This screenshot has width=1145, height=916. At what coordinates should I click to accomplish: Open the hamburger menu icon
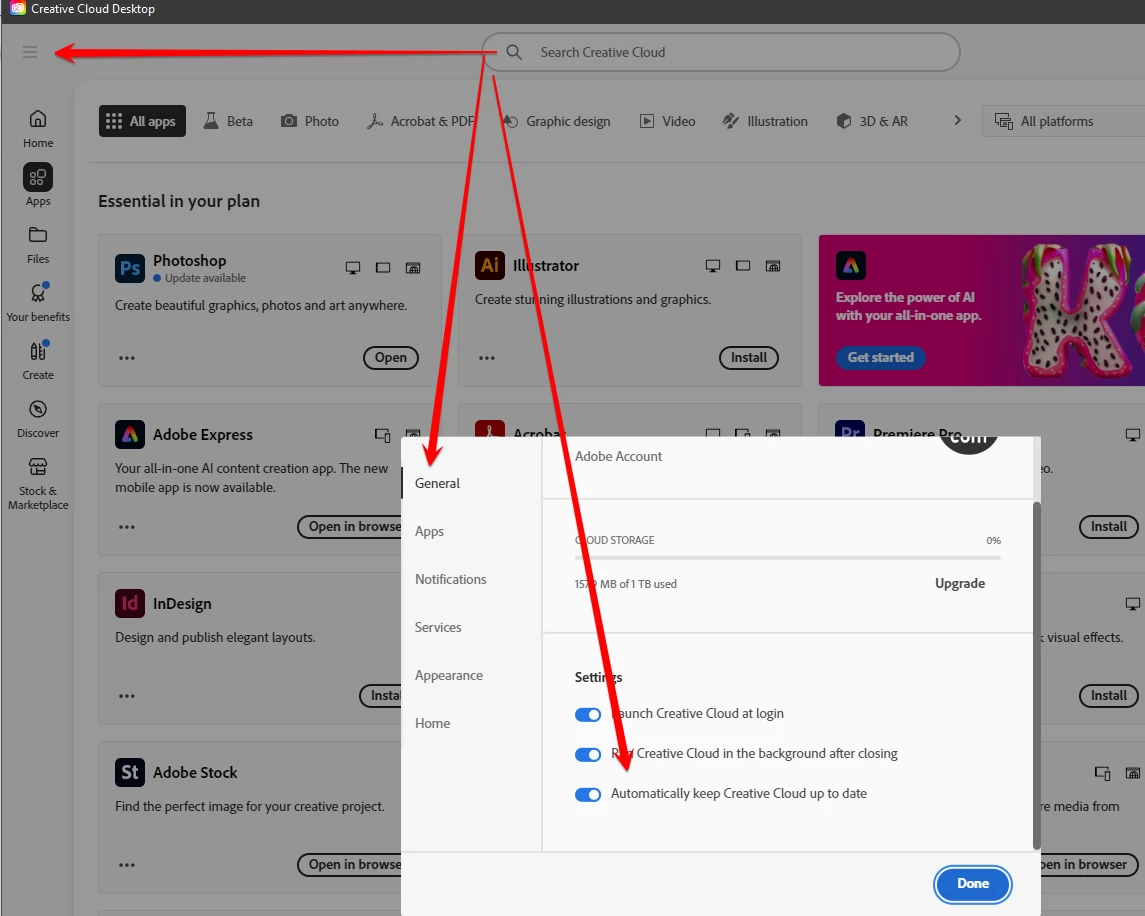coord(30,52)
